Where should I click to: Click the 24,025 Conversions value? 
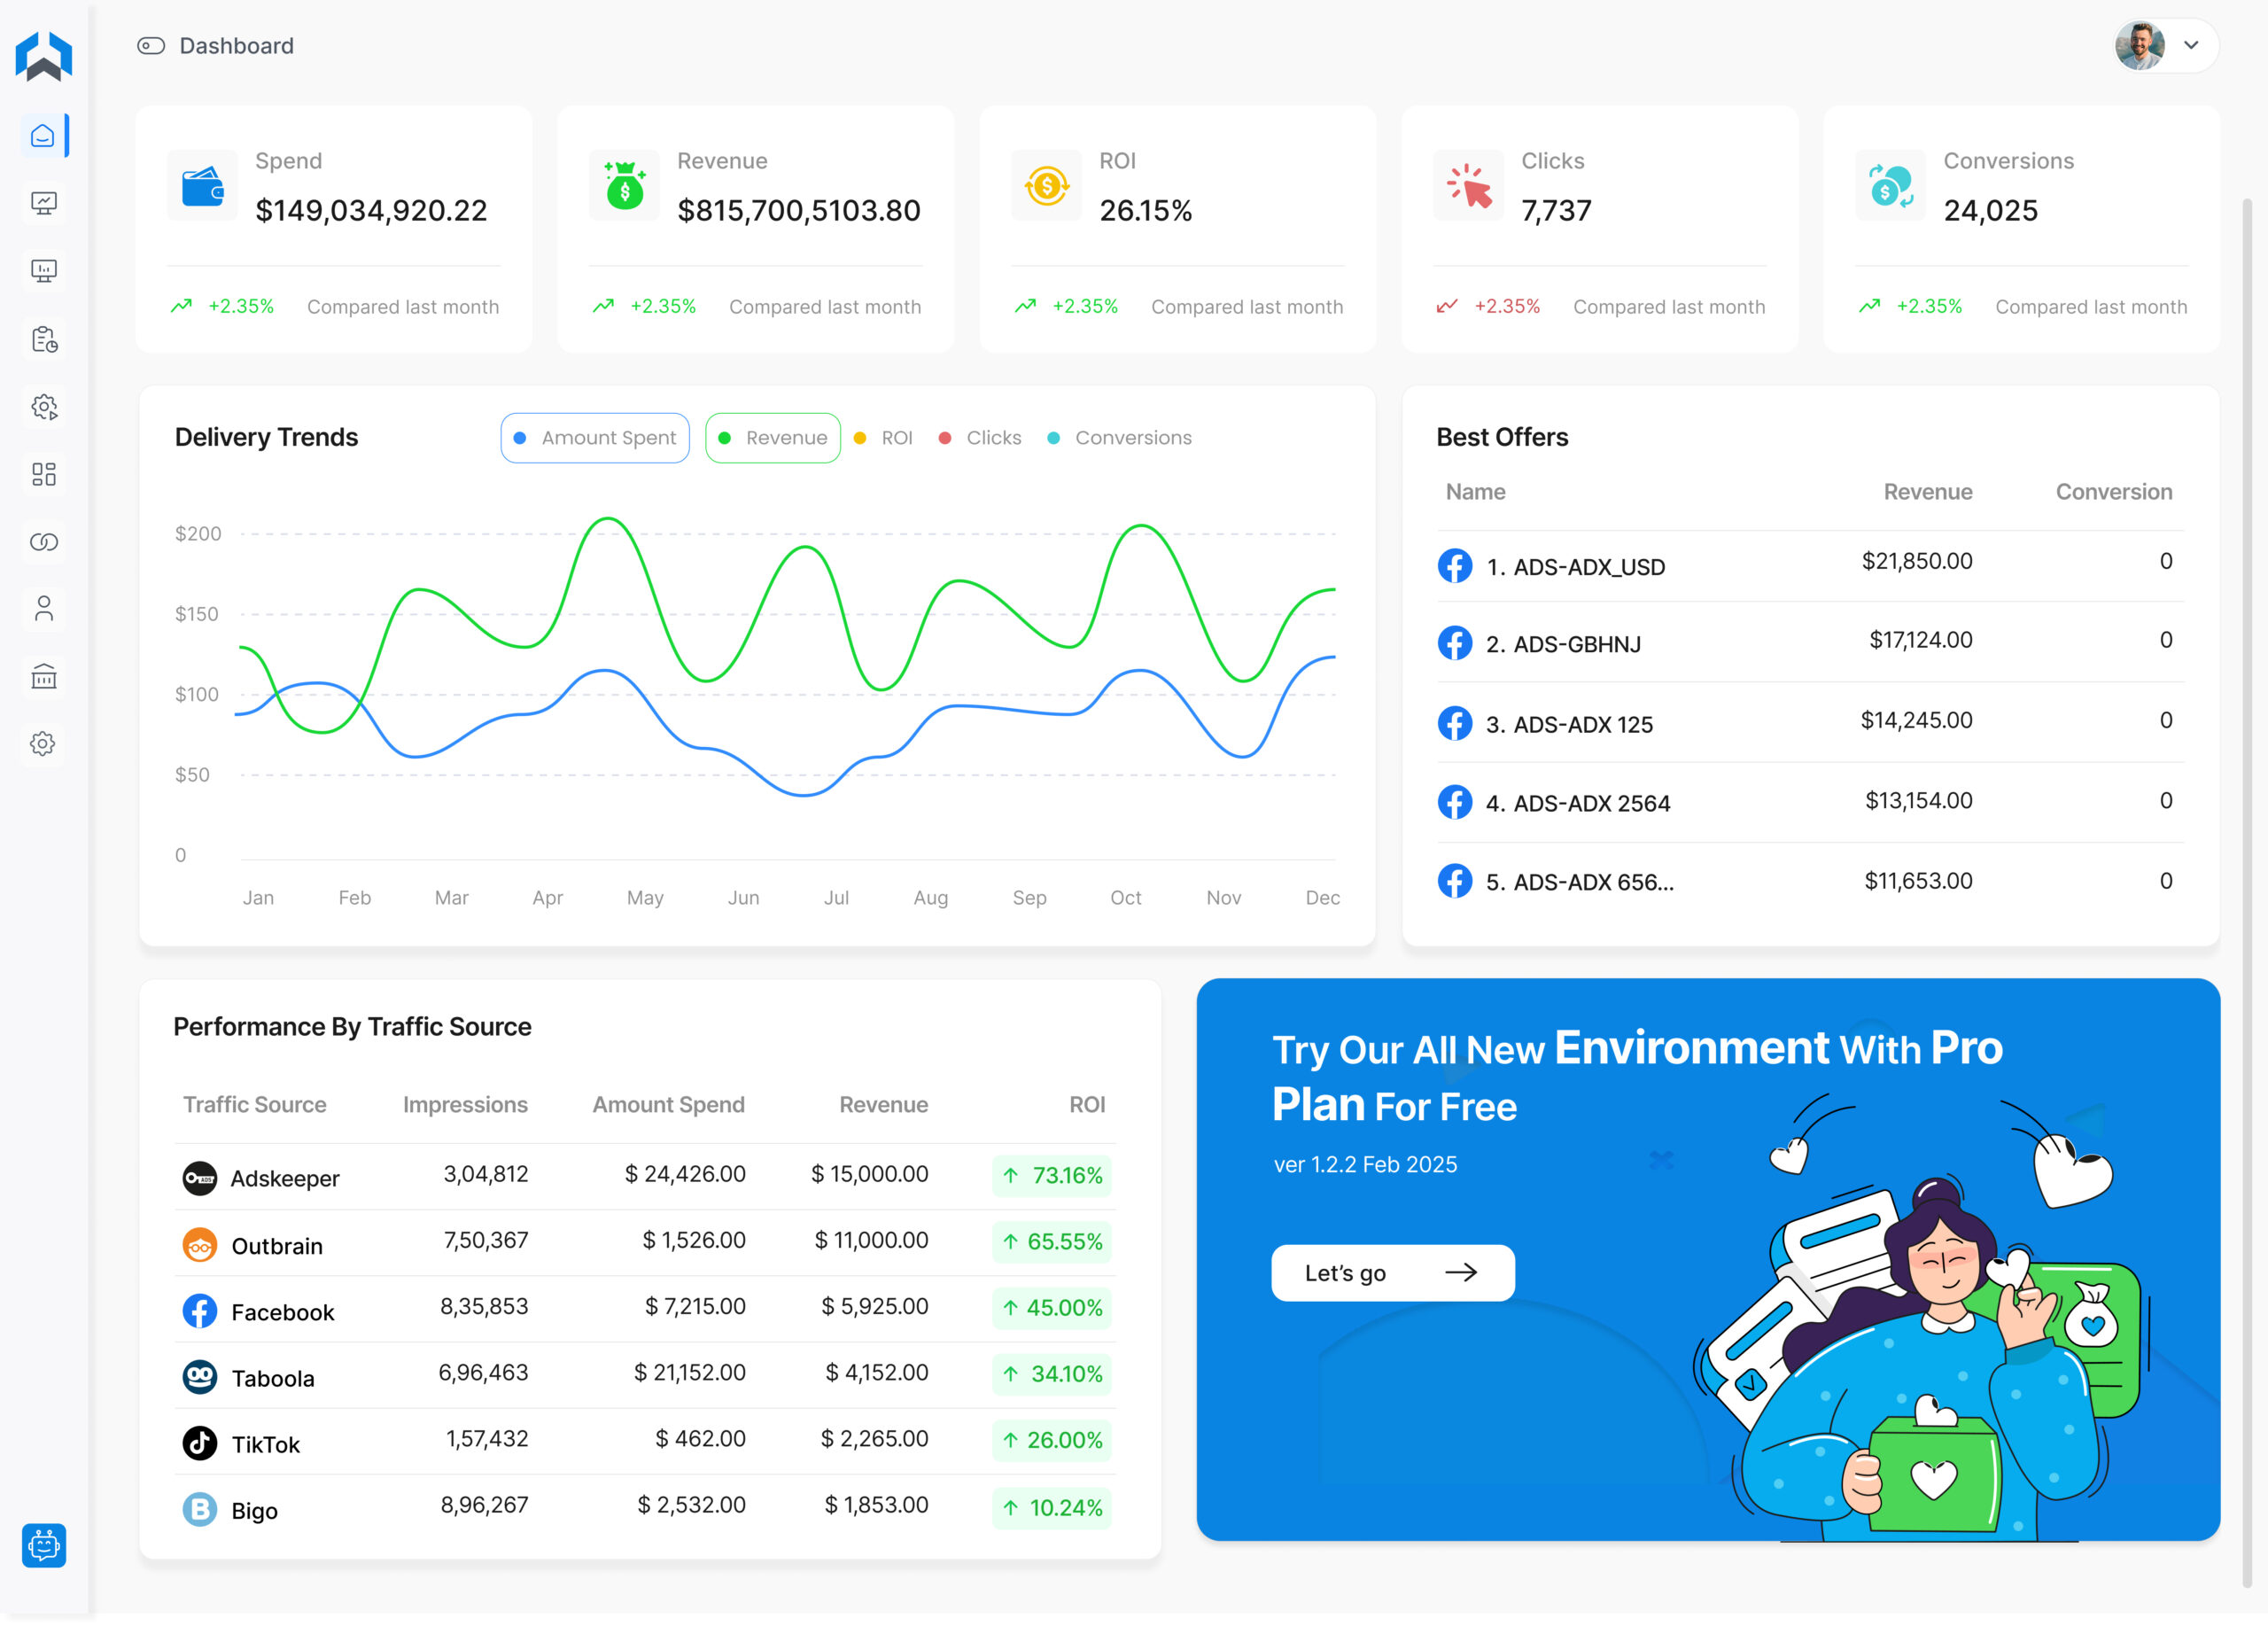pyautogui.click(x=1990, y=211)
